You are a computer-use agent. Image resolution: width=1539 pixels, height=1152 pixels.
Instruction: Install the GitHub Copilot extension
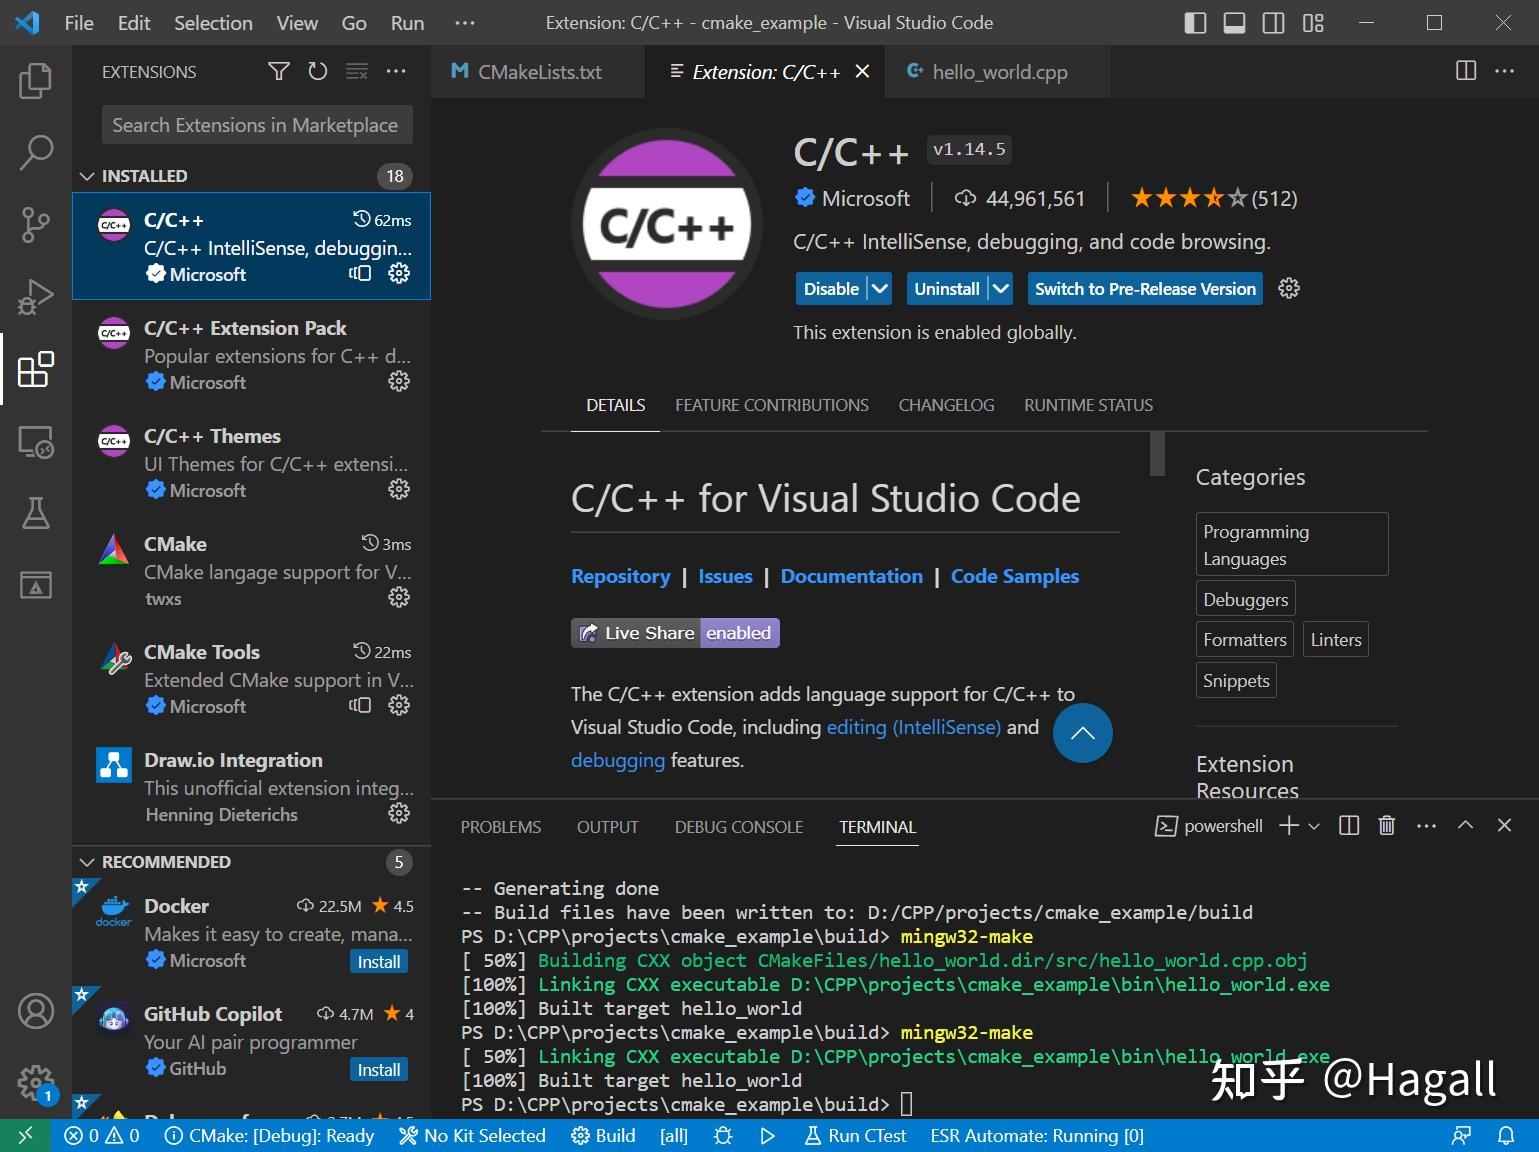coord(379,1069)
